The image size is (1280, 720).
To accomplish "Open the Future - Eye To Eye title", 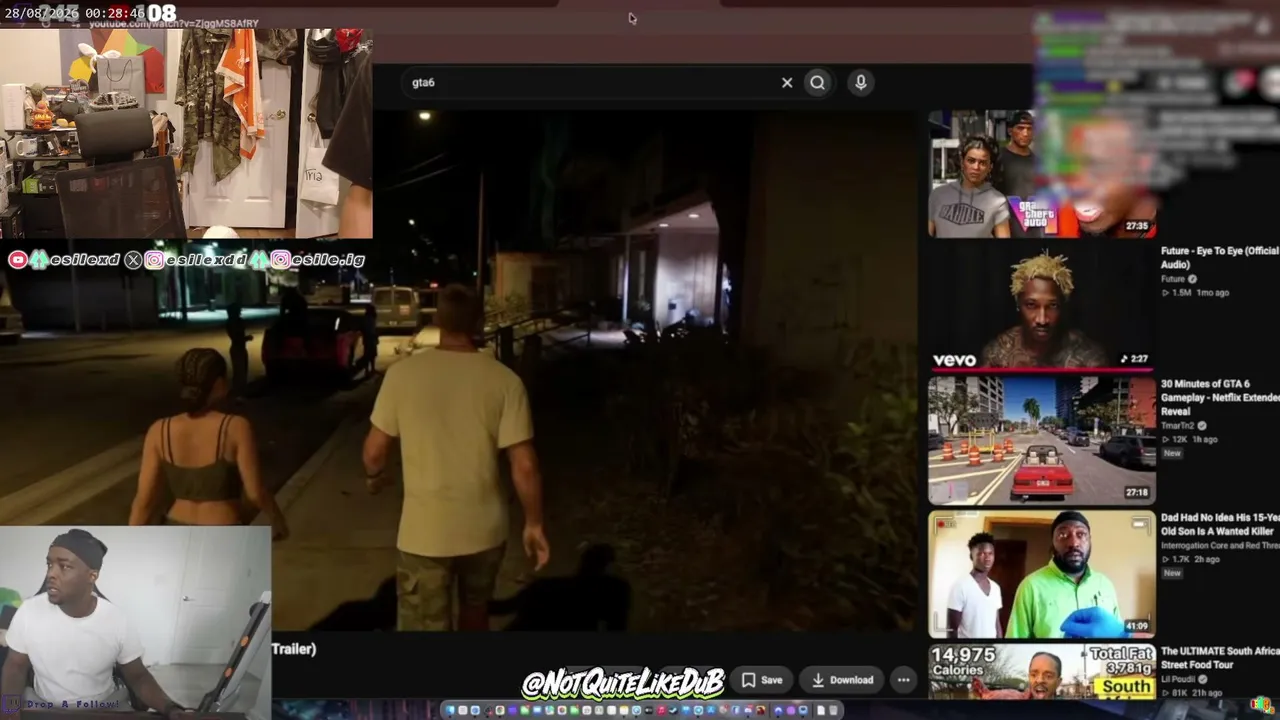I will pyautogui.click(x=1220, y=257).
